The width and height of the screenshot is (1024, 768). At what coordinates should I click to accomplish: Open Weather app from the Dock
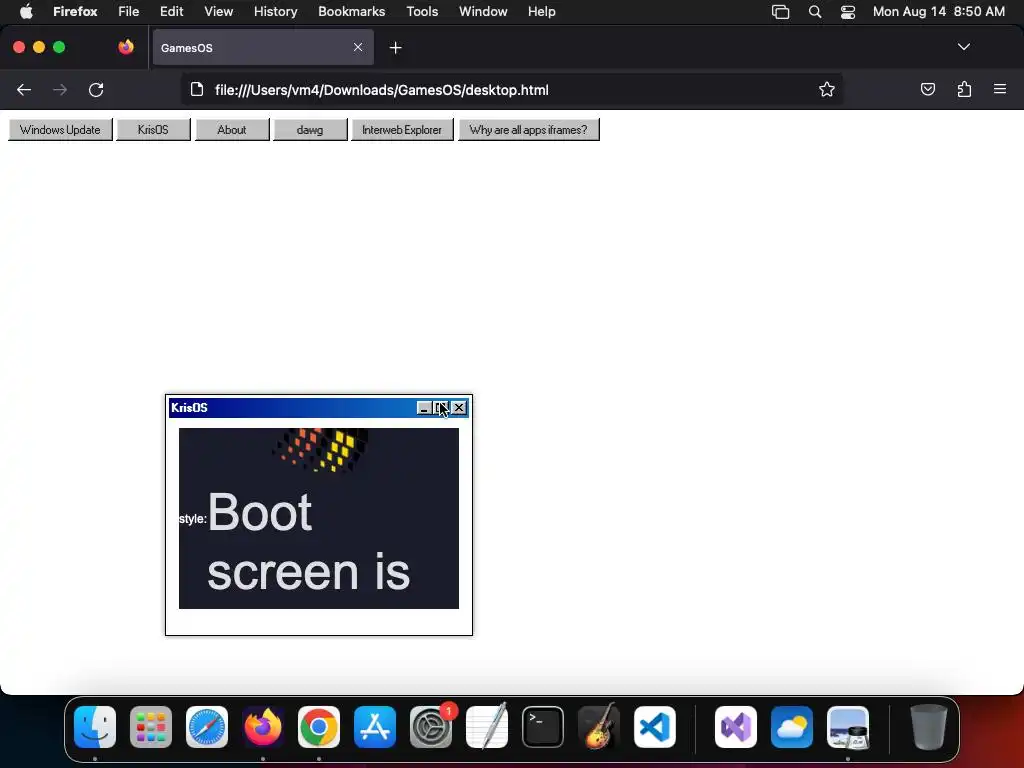pos(792,727)
